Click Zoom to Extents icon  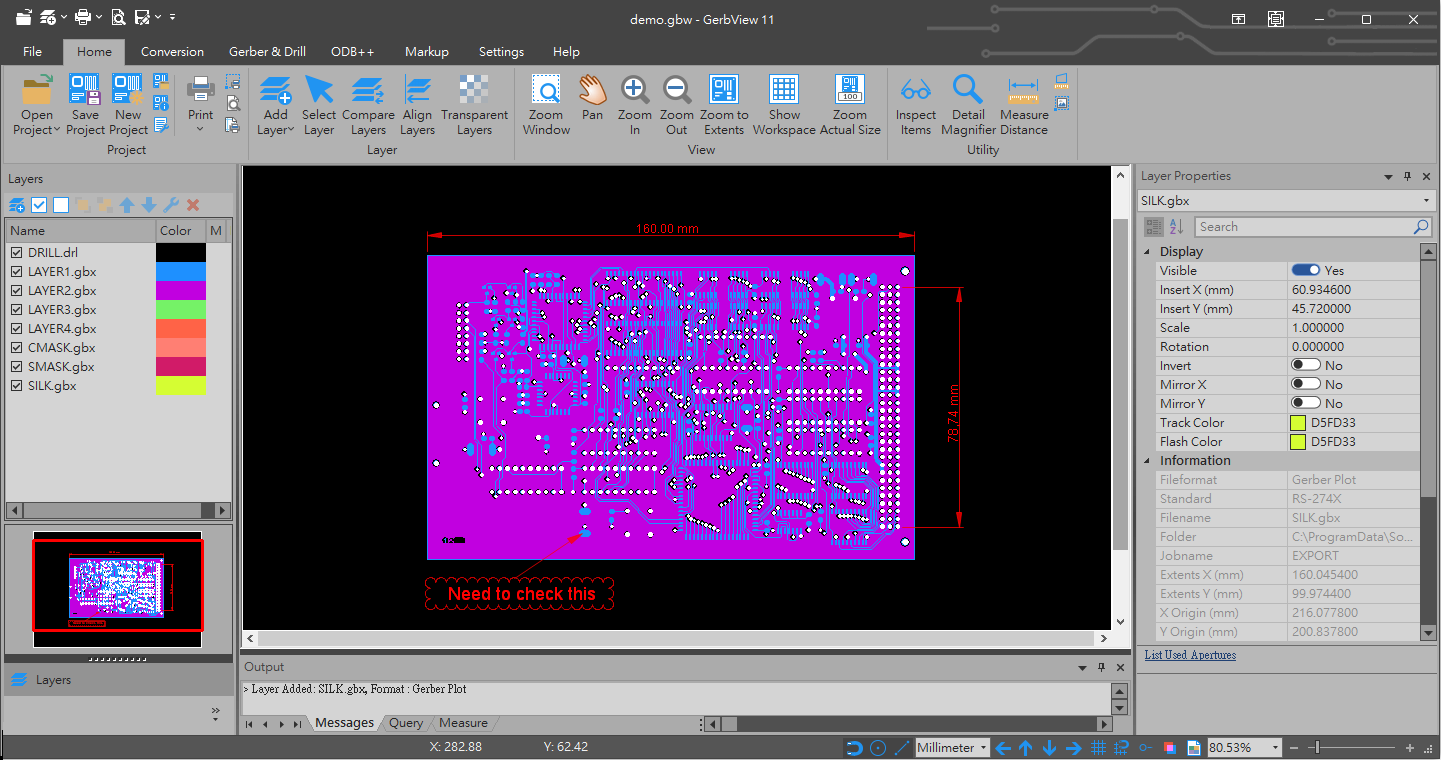pos(724,105)
